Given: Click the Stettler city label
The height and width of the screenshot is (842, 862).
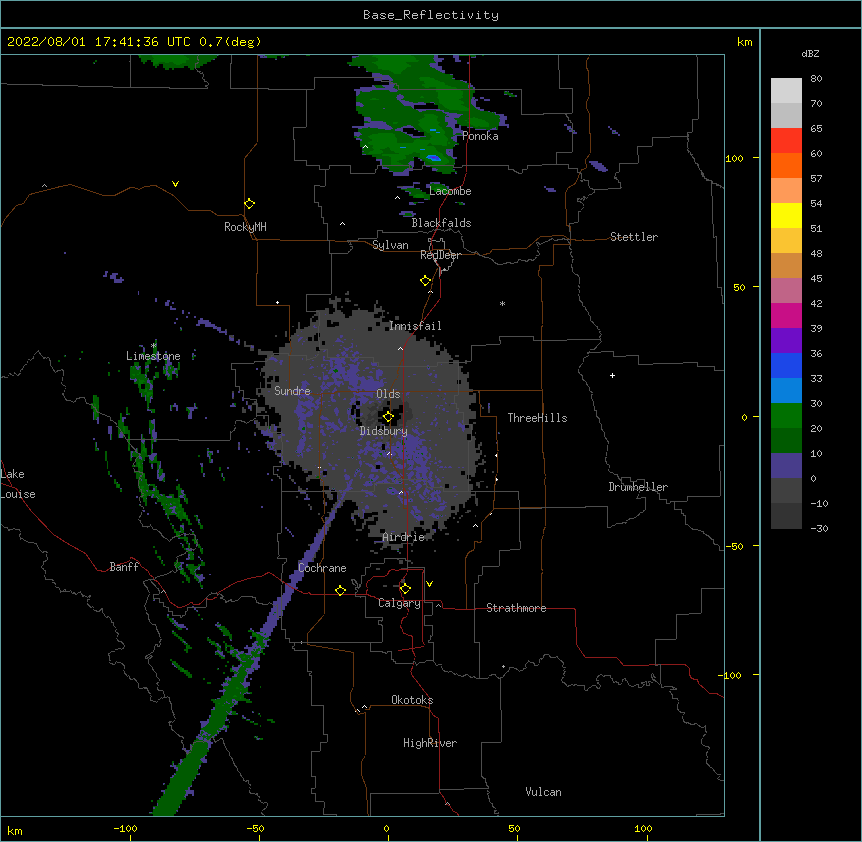Looking at the screenshot, I should pyautogui.click(x=634, y=237).
